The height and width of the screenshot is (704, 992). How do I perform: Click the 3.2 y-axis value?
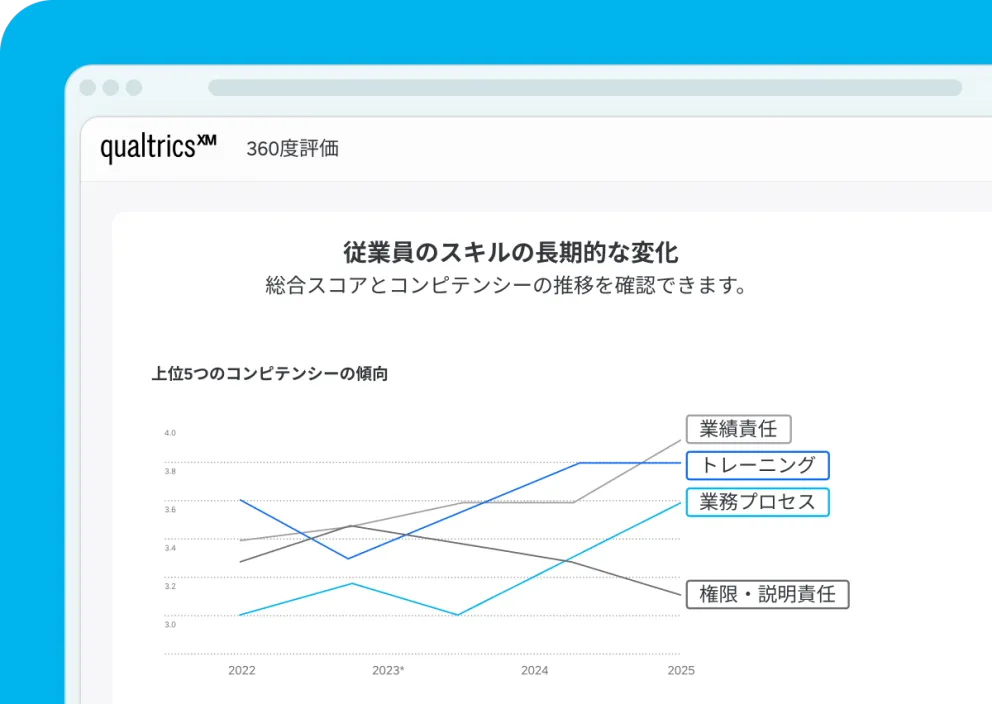click(170, 586)
